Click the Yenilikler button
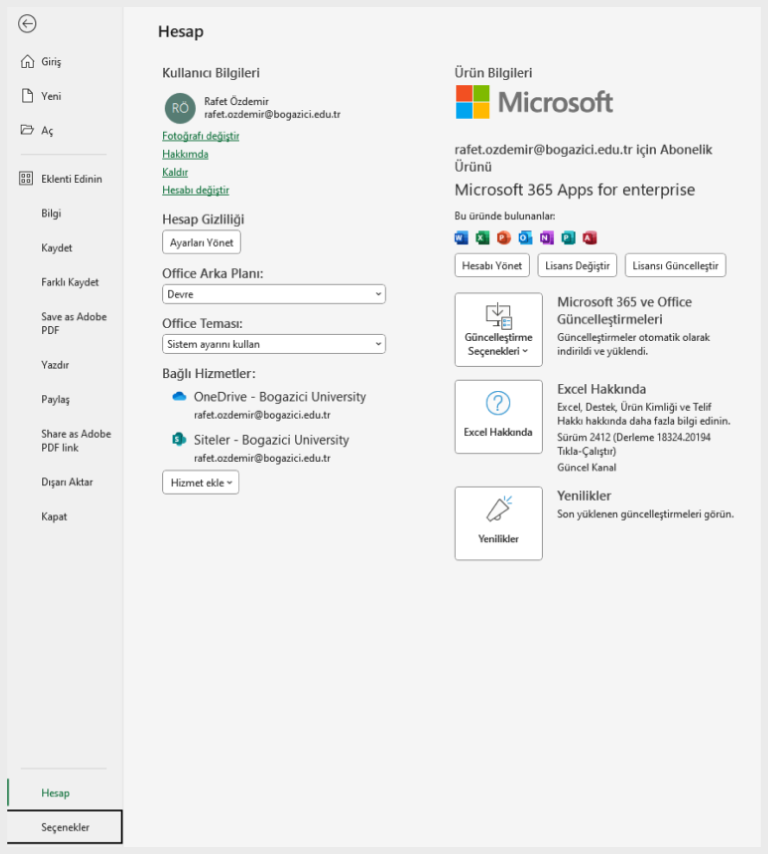 point(498,523)
